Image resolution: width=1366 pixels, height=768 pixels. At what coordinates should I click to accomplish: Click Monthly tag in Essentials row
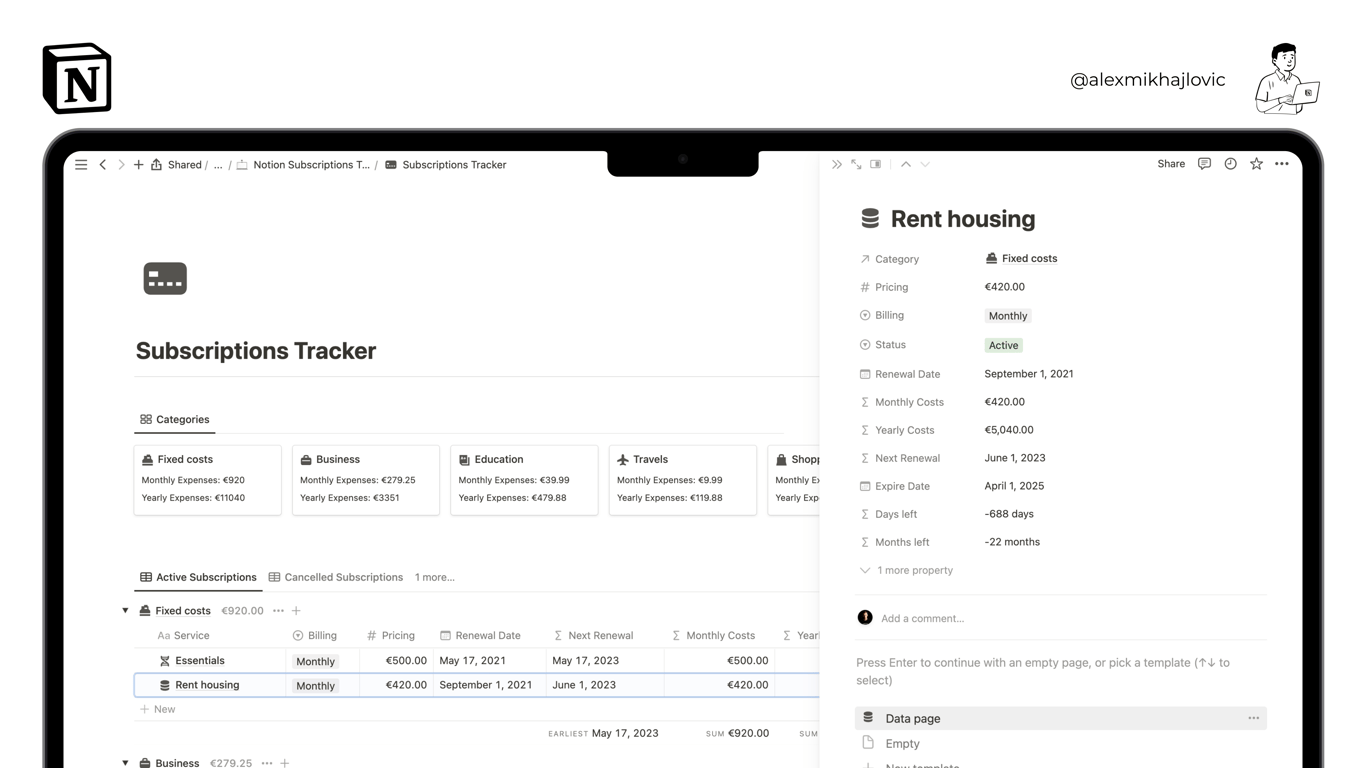[315, 661]
